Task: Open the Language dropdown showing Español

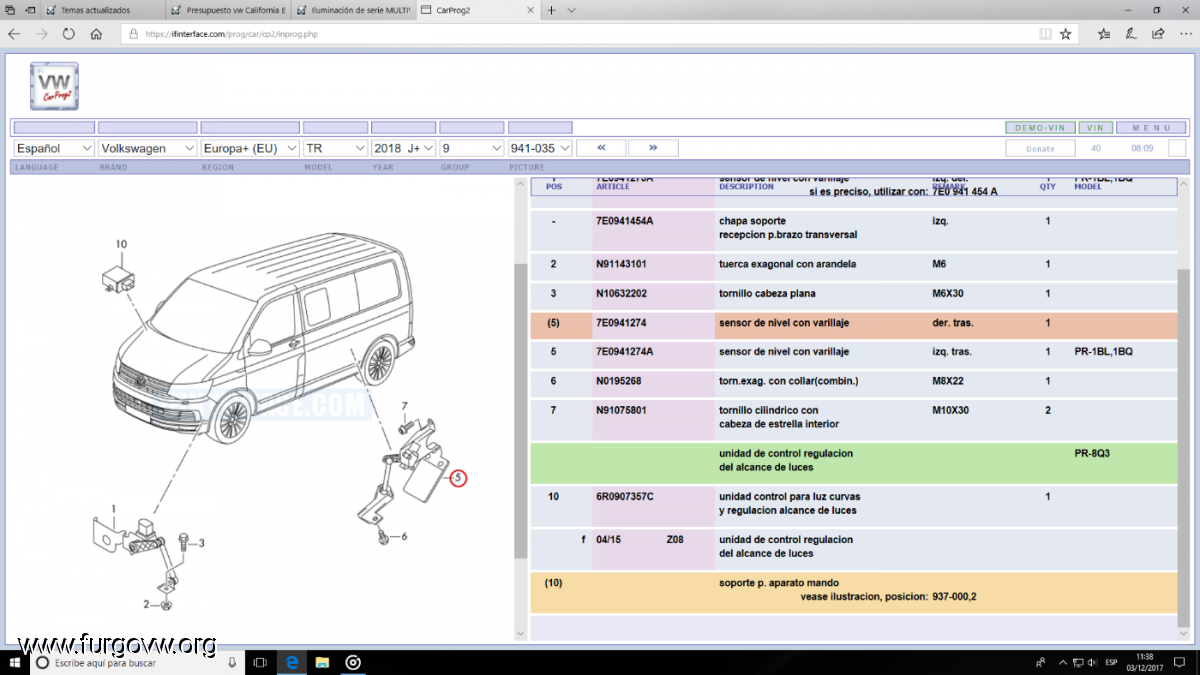Action: pyautogui.click(x=54, y=148)
